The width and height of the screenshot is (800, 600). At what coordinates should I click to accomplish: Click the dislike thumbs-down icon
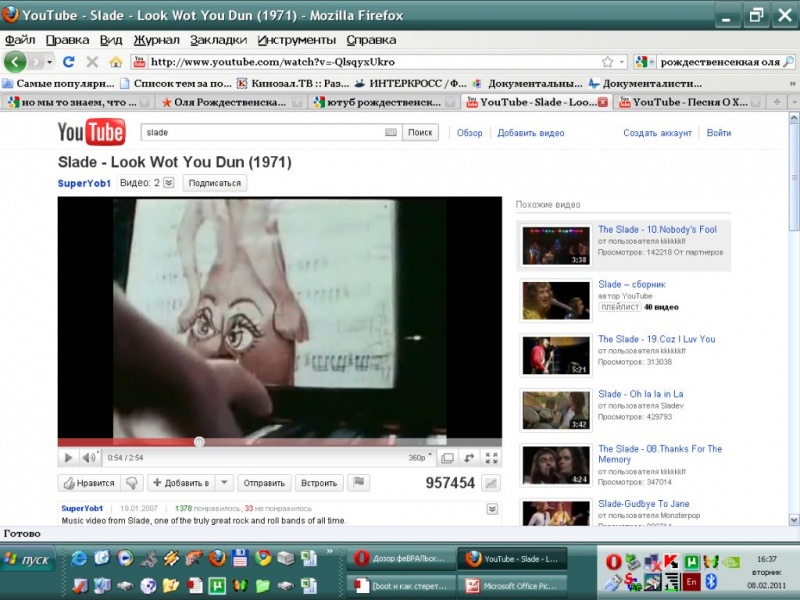click(x=132, y=483)
